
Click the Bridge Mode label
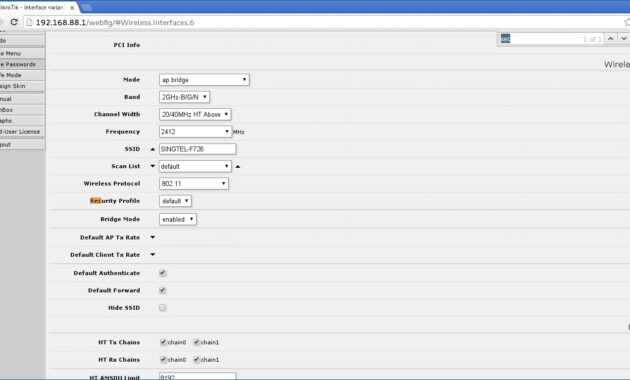pos(120,219)
